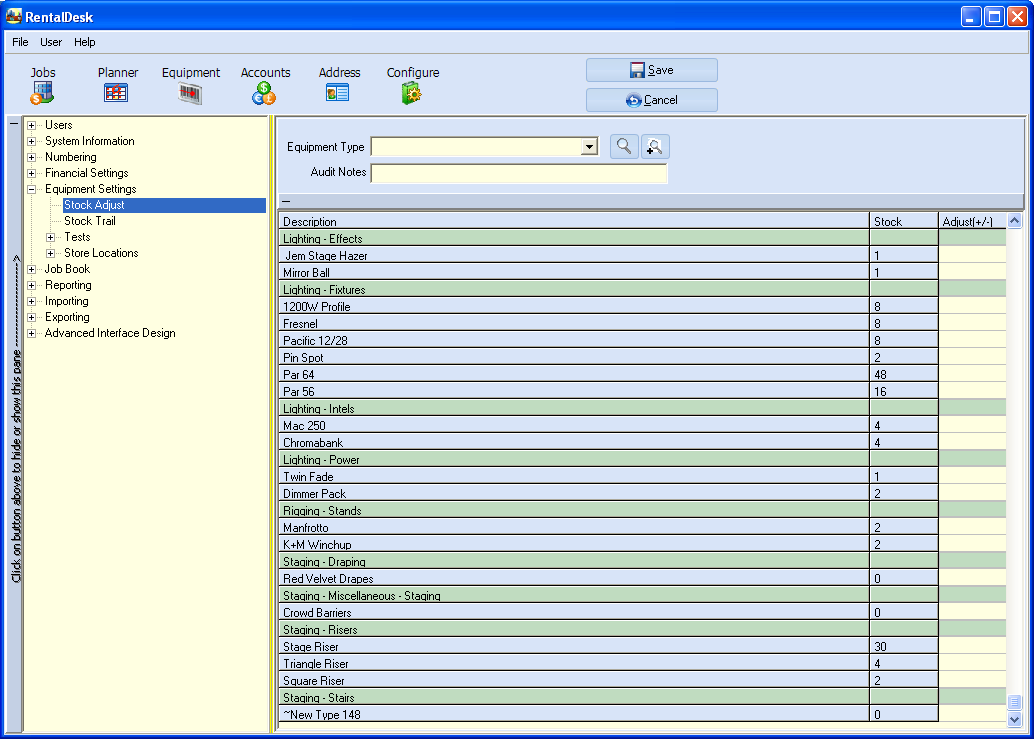
Task: Click the magnifier search icon
Action: pyautogui.click(x=624, y=147)
